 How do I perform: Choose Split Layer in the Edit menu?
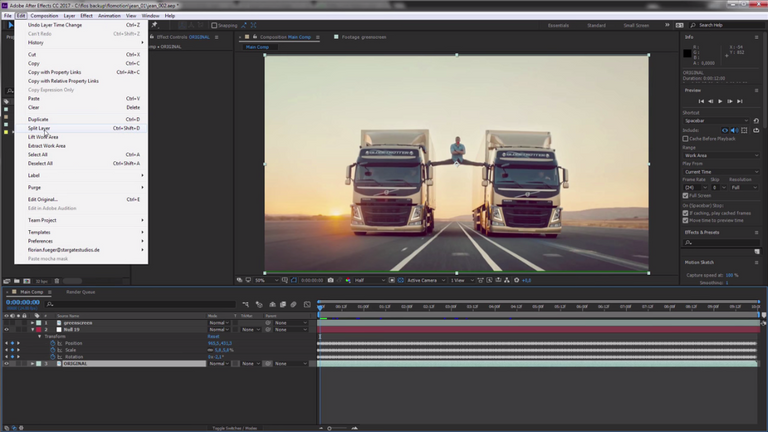click(x=81, y=128)
